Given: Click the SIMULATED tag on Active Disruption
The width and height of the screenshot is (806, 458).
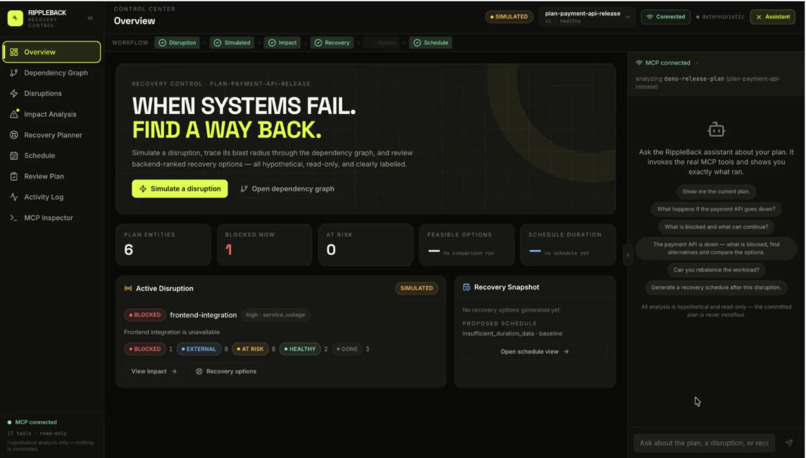Looking at the screenshot, I should 416,288.
